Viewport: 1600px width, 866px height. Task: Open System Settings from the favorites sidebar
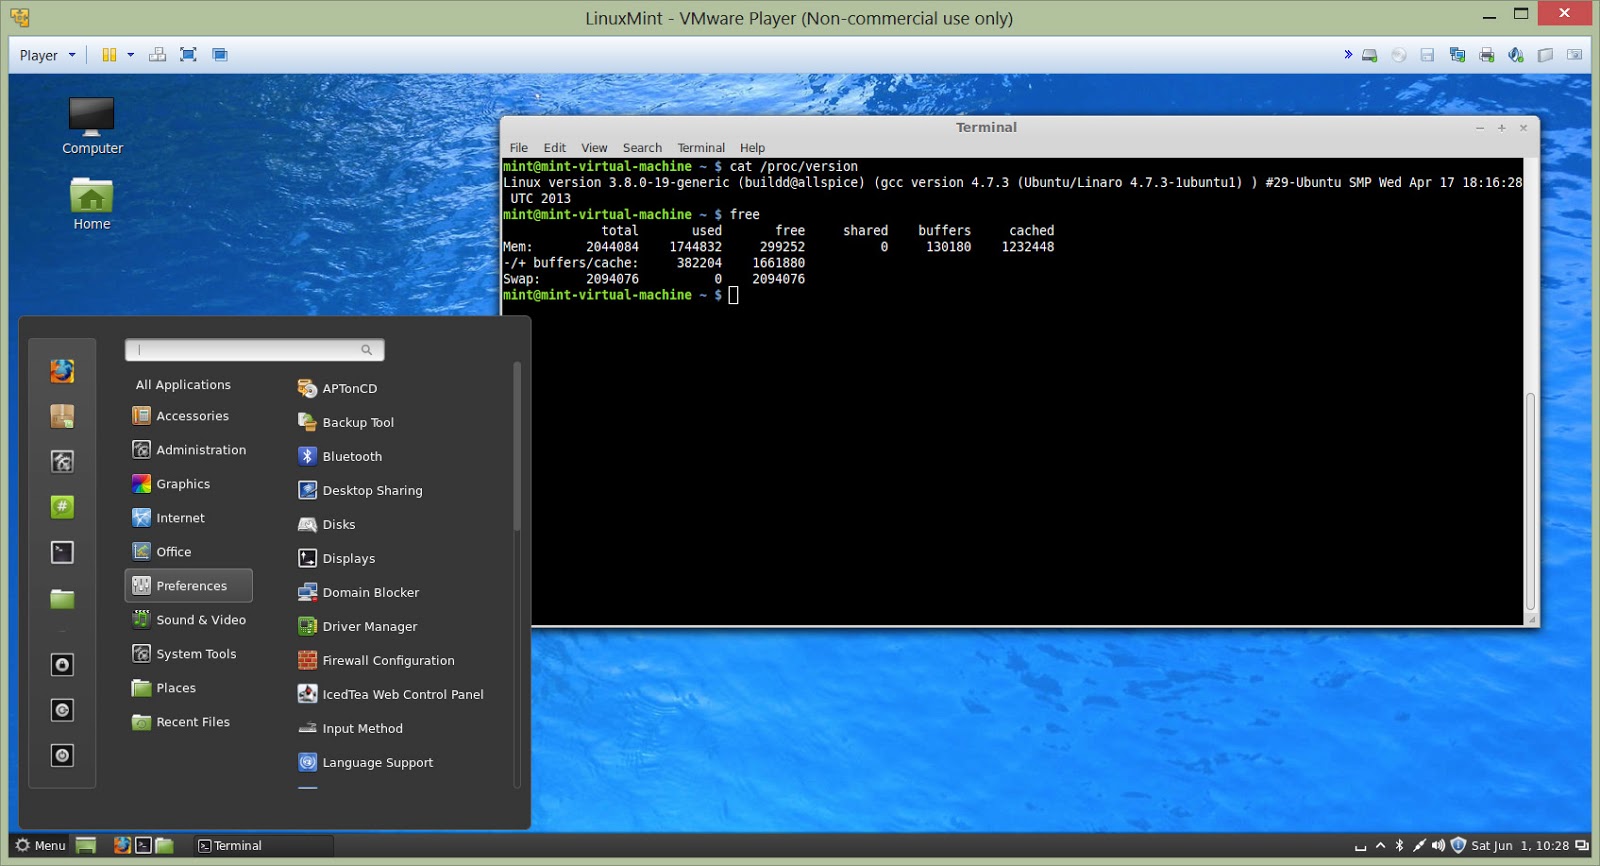tap(62, 461)
